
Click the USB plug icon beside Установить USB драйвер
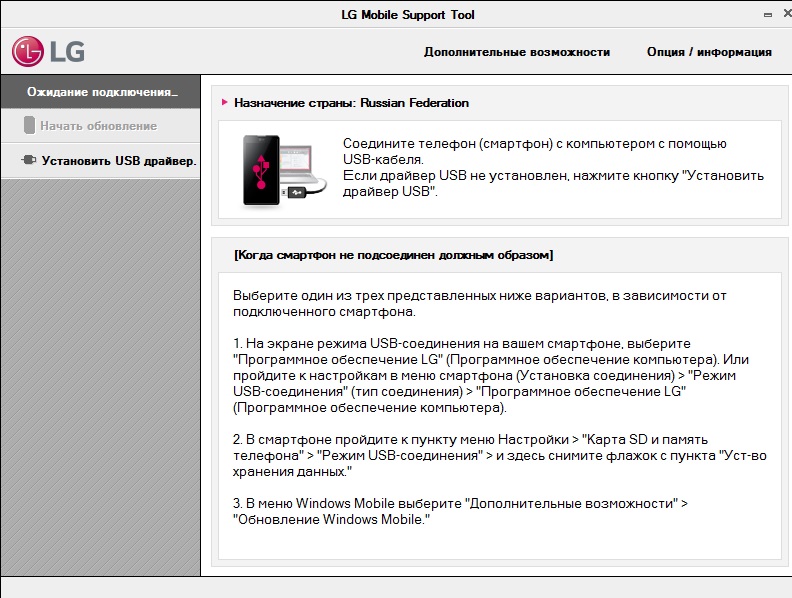[x=29, y=160]
